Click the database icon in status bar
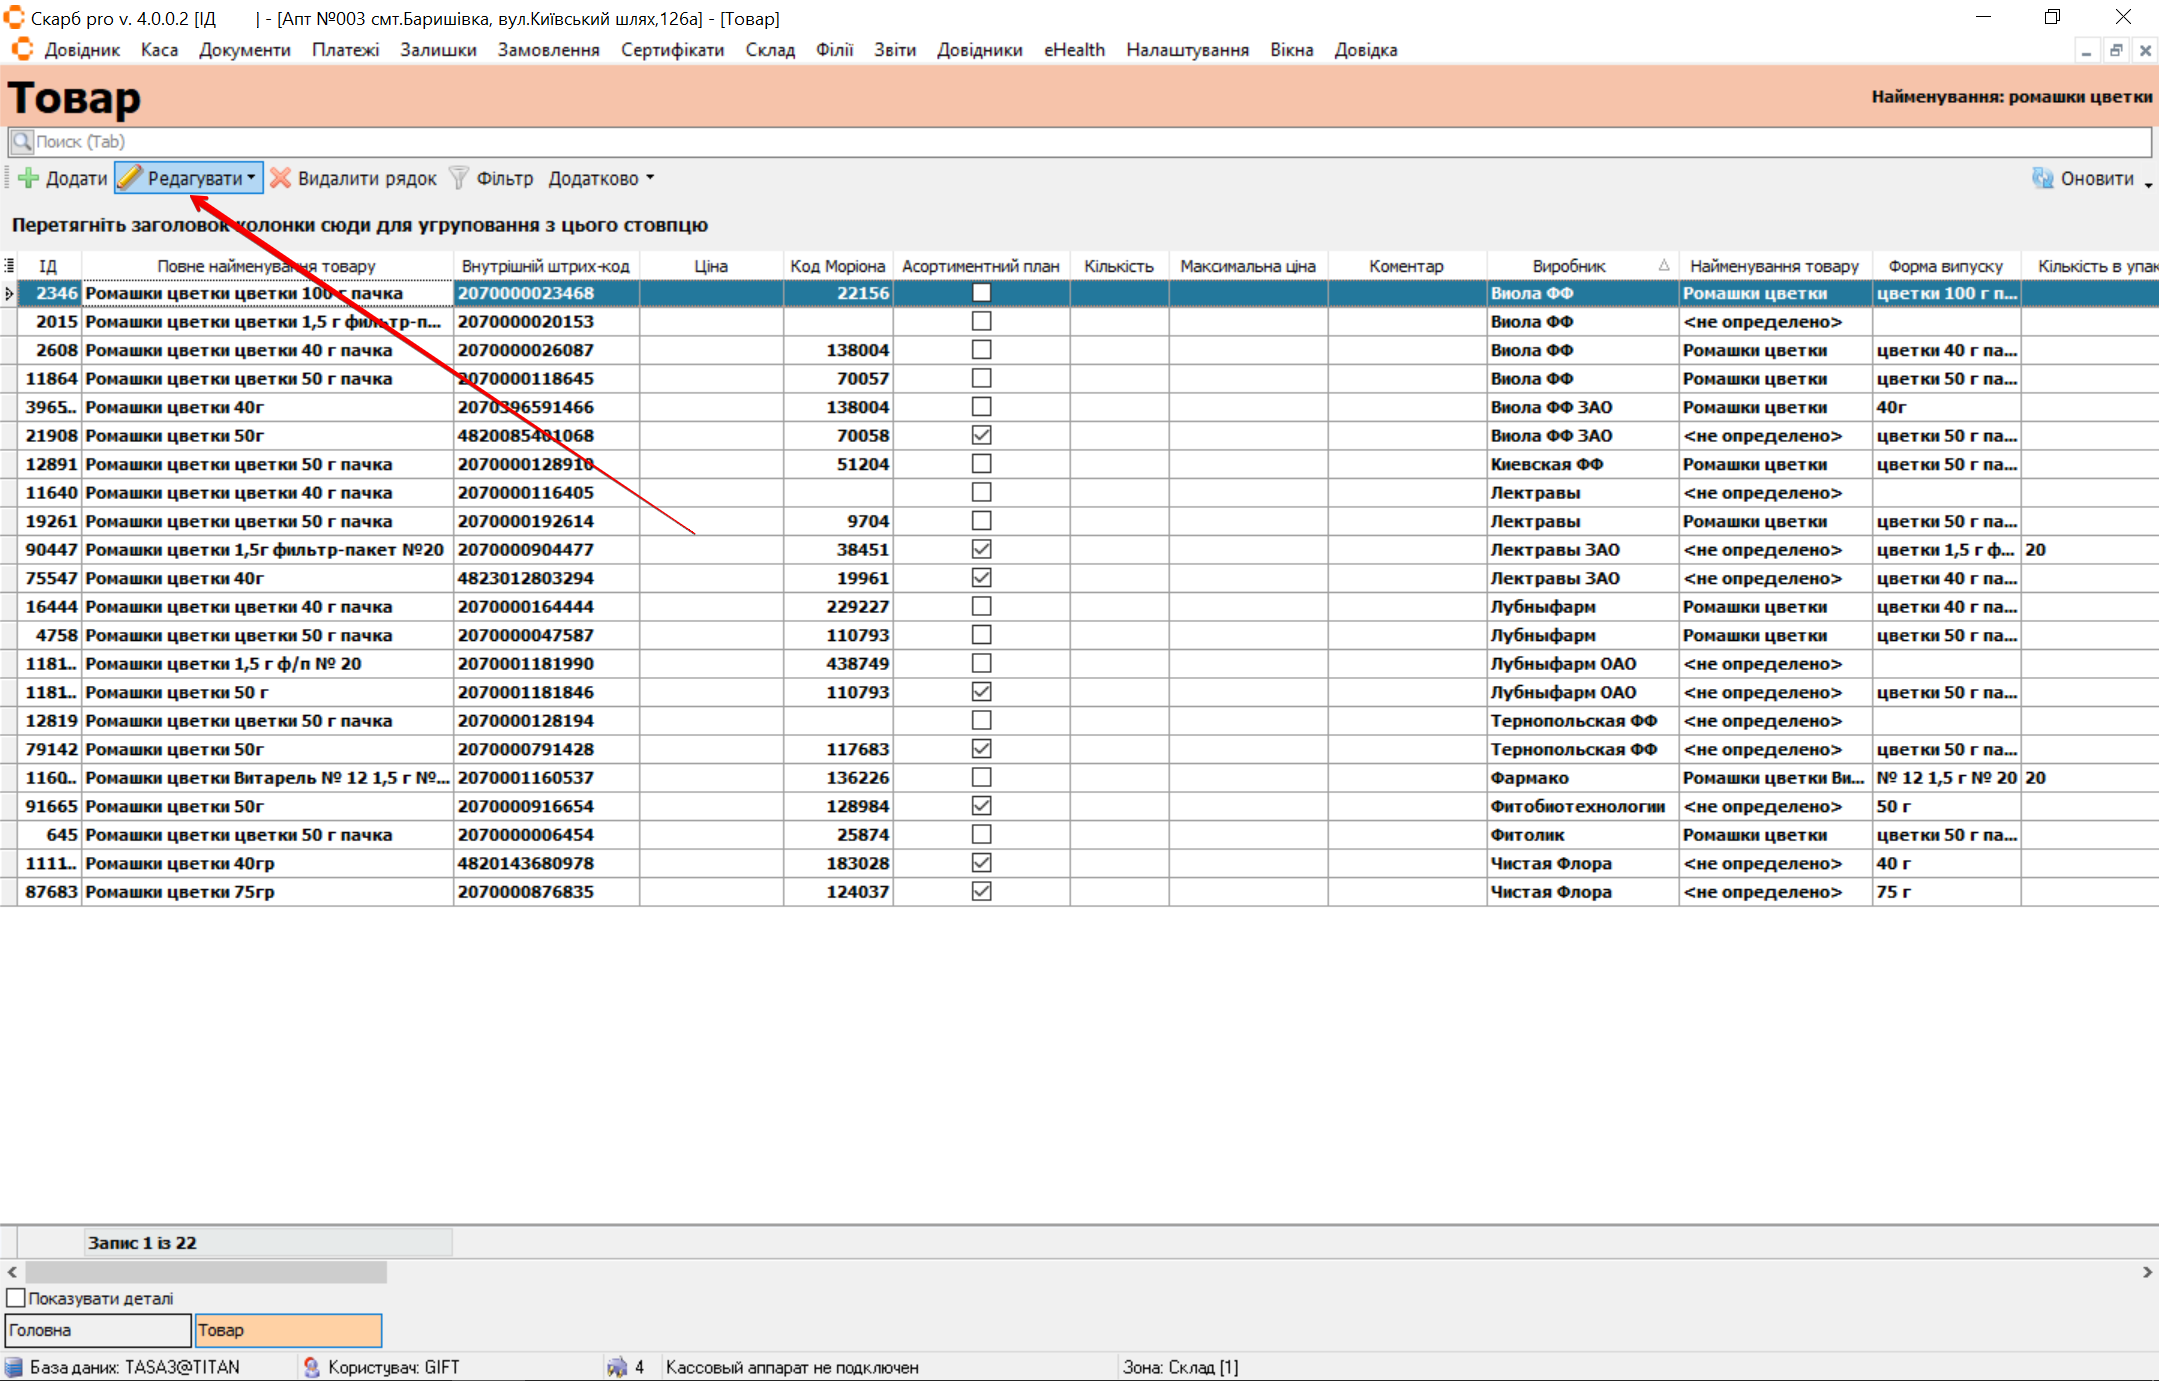Viewport: 2159px width, 1381px height. pos(13,1367)
